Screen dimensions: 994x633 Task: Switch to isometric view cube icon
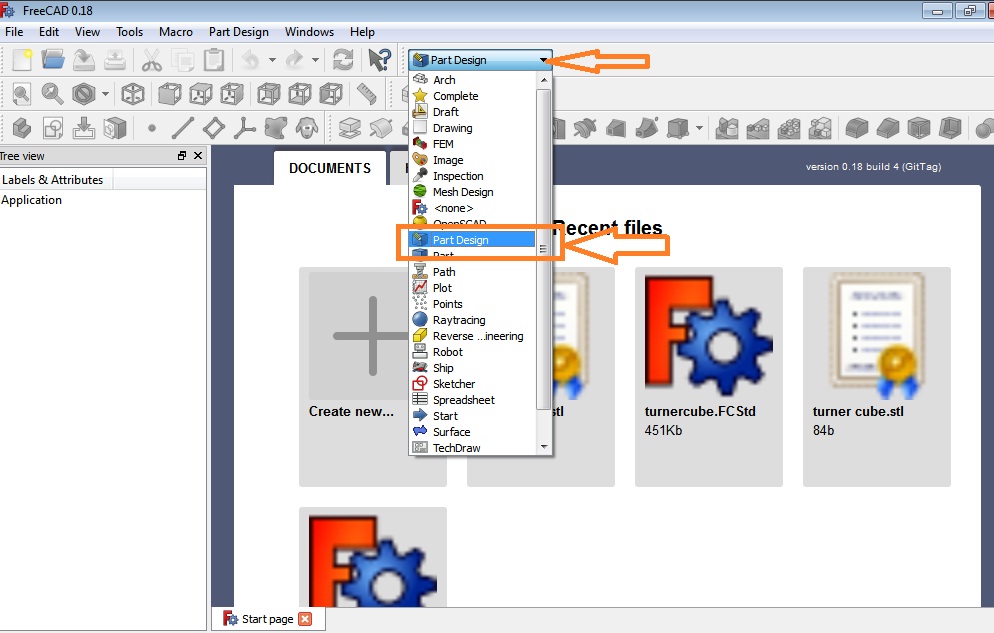click(x=132, y=94)
